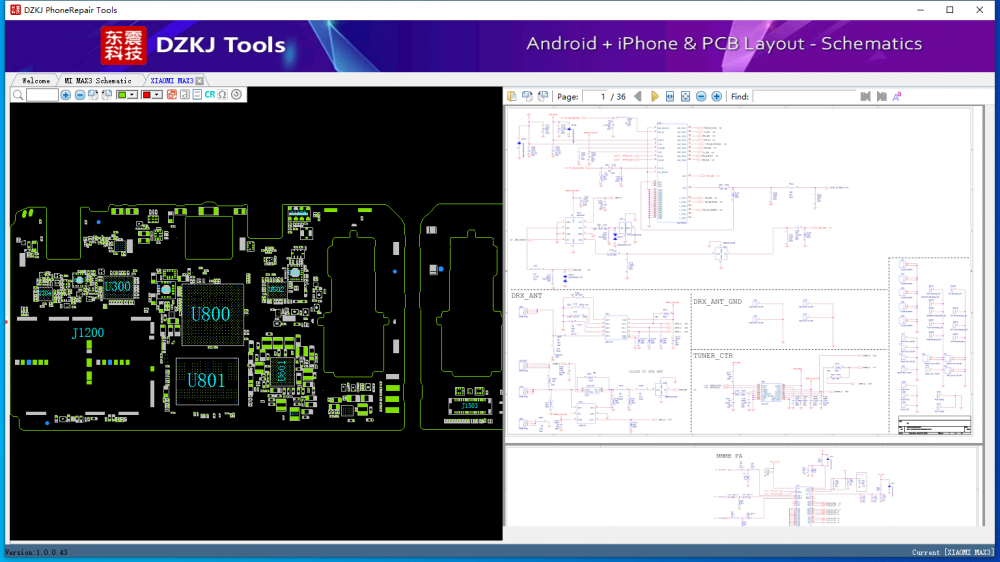Click the circular rotate icon in PCB toolbar
The width and height of the screenshot is (1000, 562).
tap(237, 95)
